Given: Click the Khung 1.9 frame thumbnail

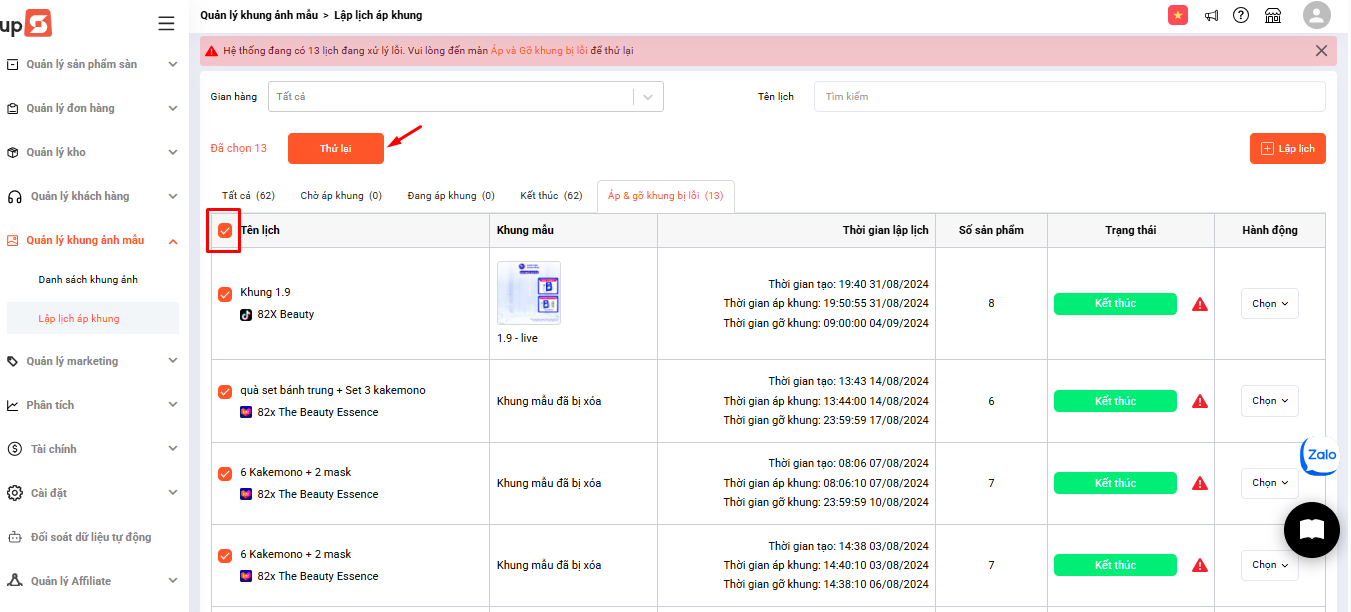Looking at the screenshot, I should click(529, 293).
